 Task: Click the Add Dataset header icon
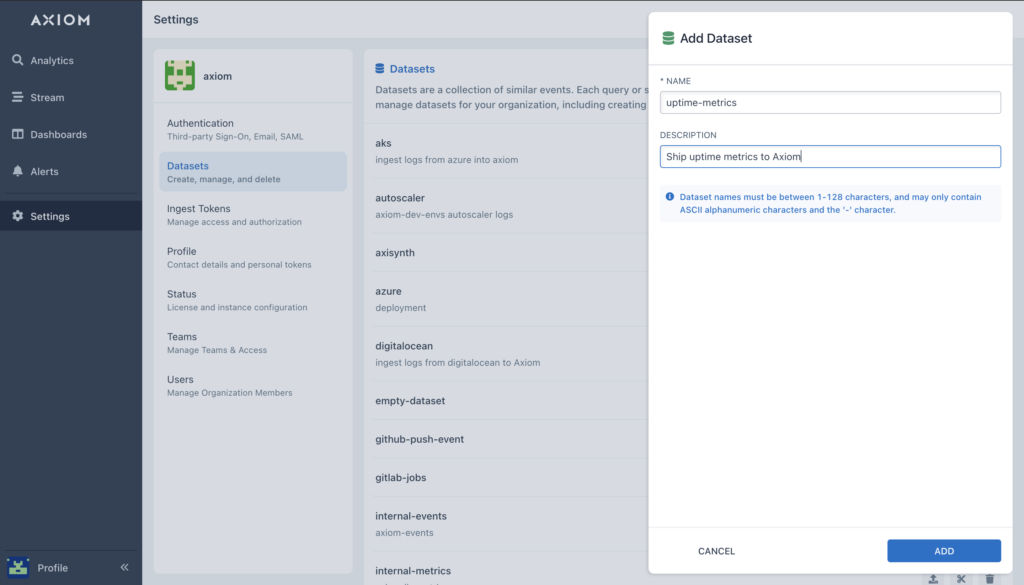[668, 38]
